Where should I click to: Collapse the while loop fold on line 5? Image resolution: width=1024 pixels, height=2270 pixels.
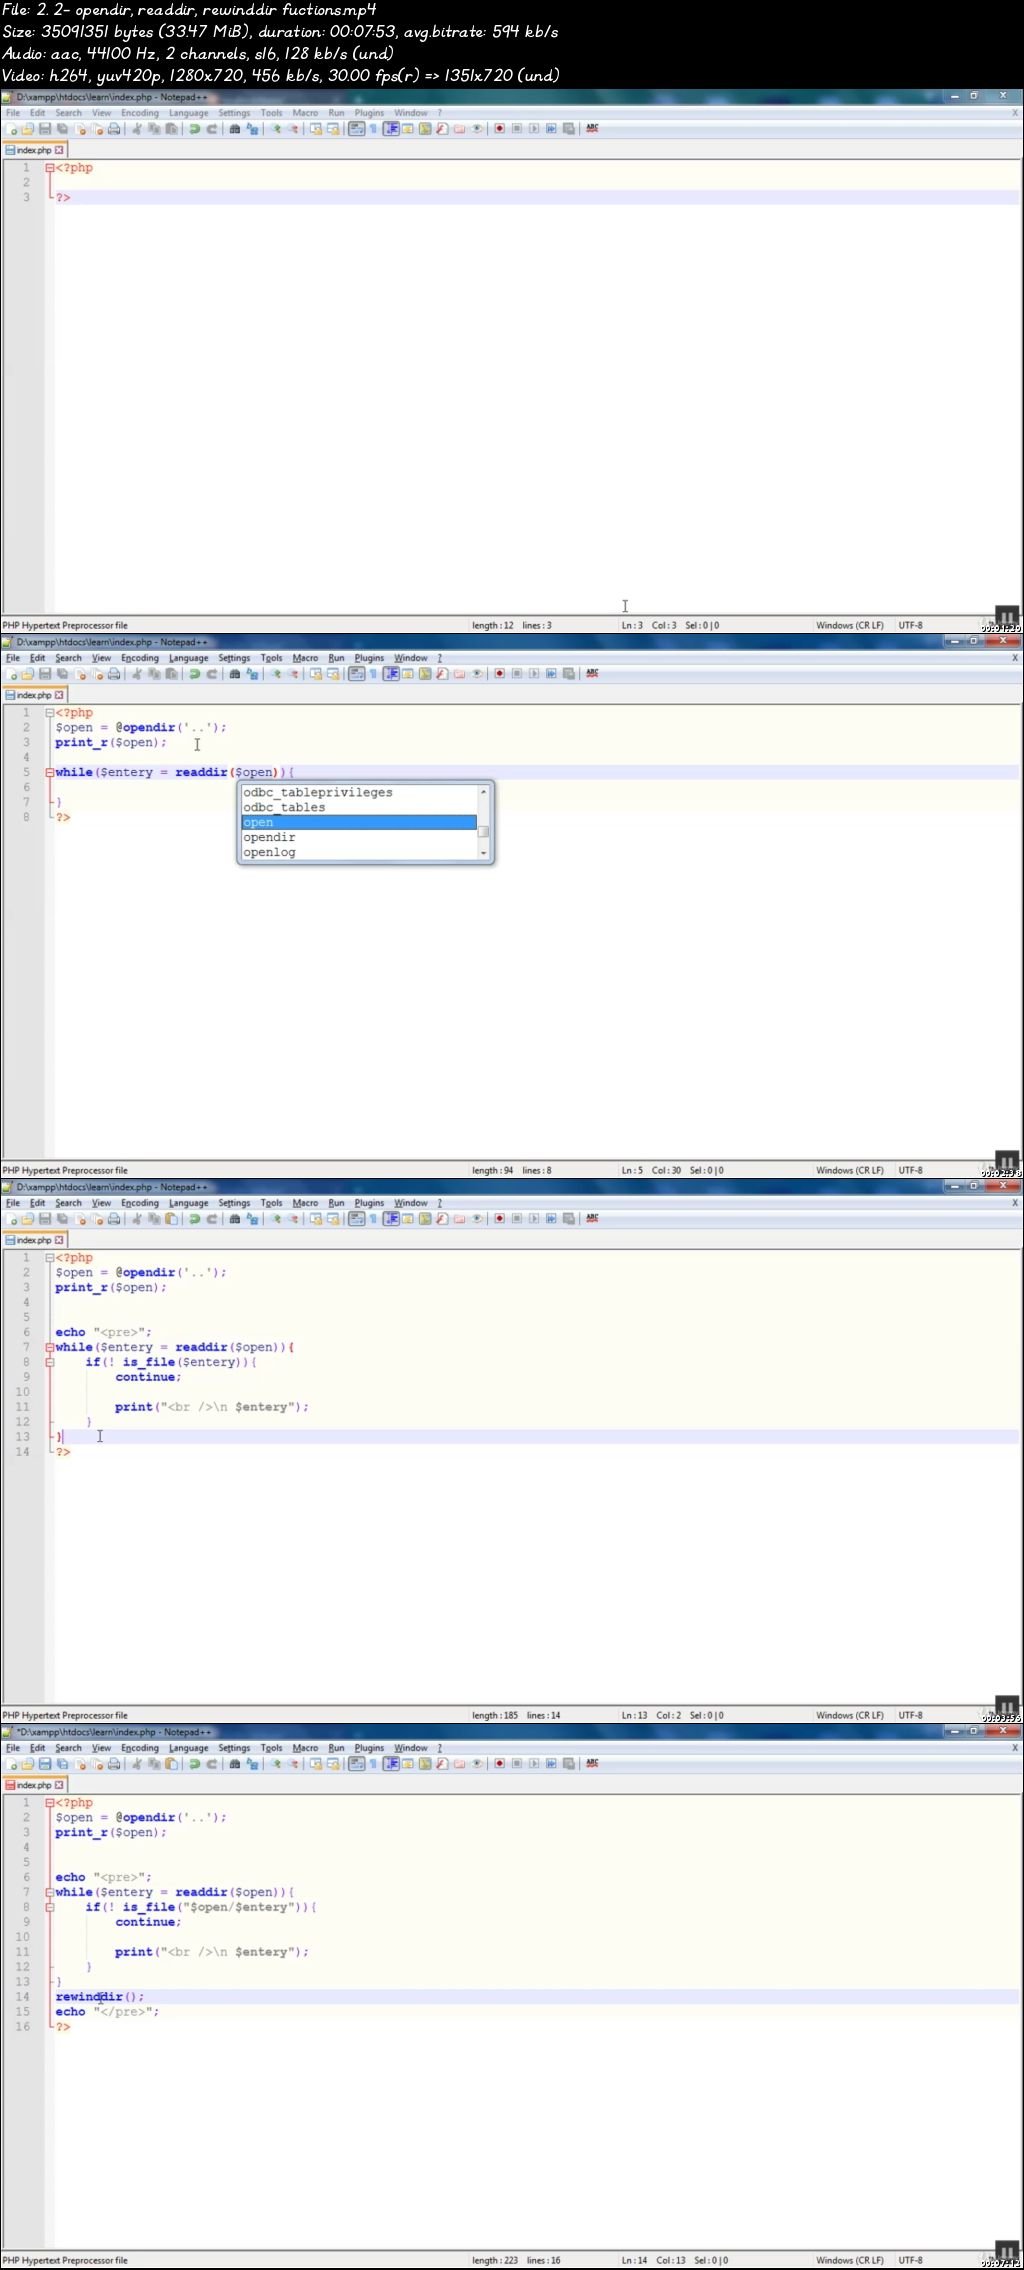tap(49, 773)
